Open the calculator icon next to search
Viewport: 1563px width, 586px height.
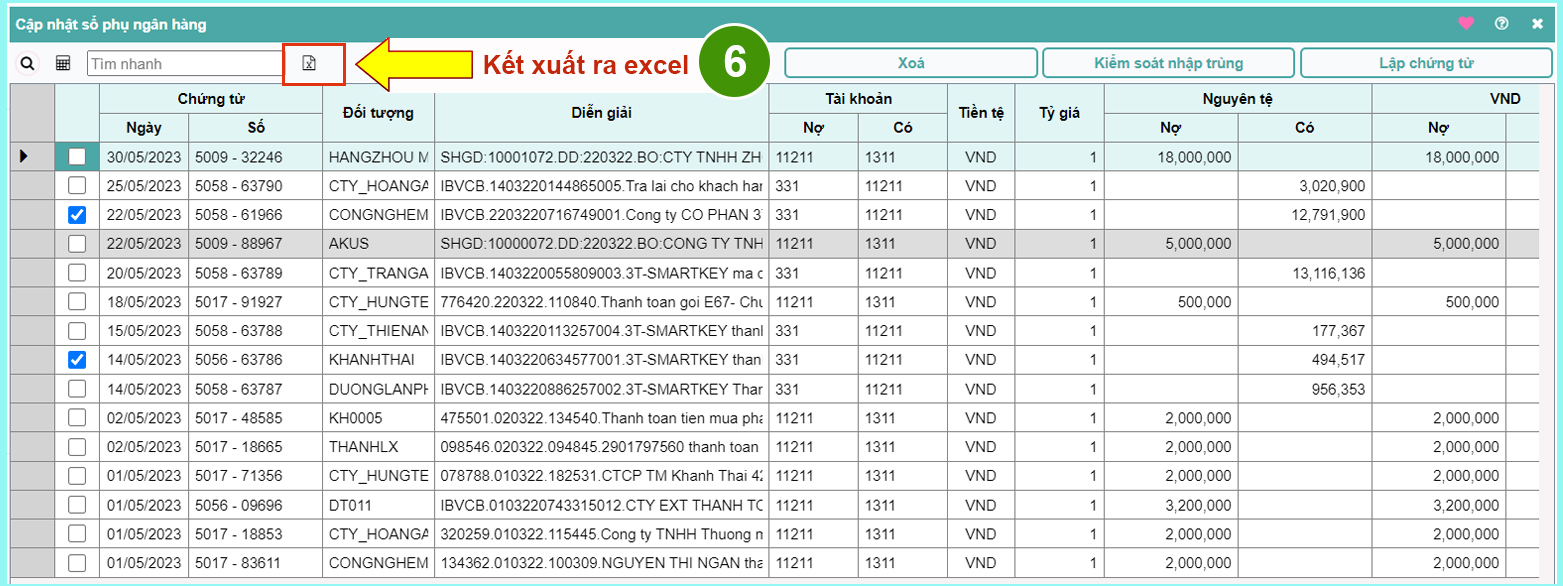click(x=63, y=64)
